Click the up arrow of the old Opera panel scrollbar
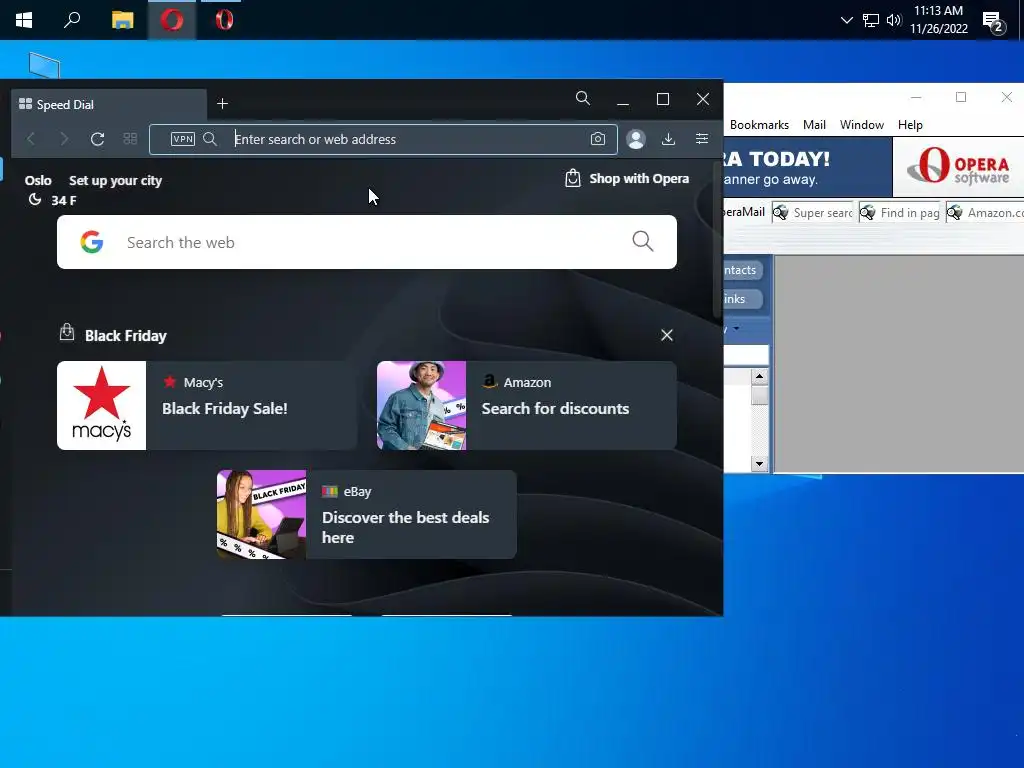 (759, 376)
